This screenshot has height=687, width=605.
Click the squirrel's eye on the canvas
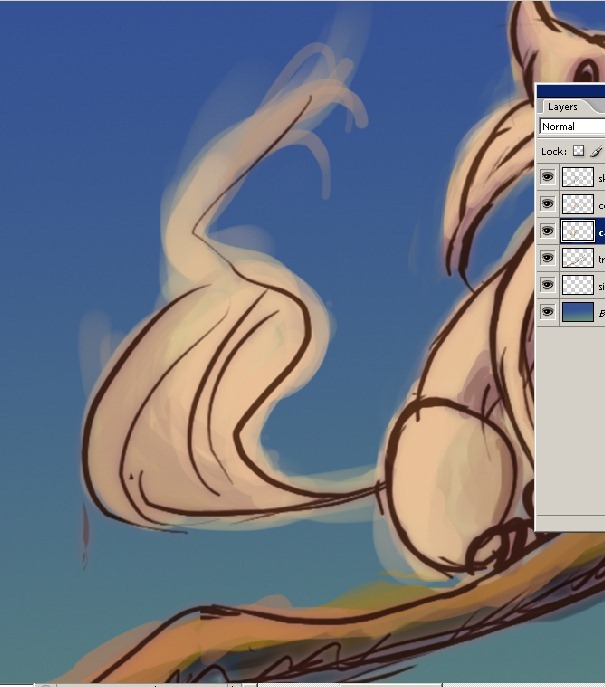(x=585, y=70)
